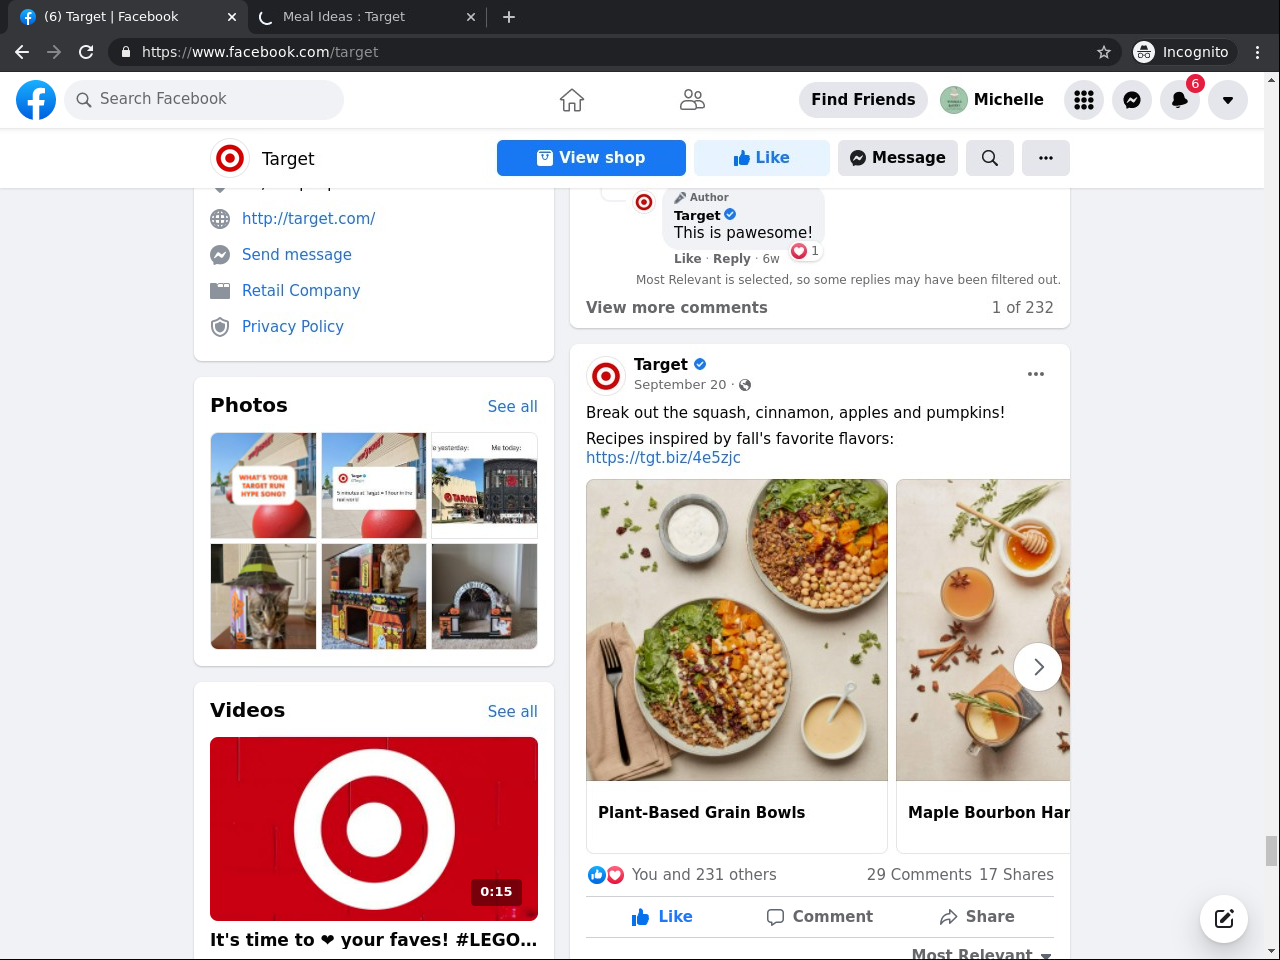Open the Privacy Policy link
1280x960 pixels.
(293, 327)
